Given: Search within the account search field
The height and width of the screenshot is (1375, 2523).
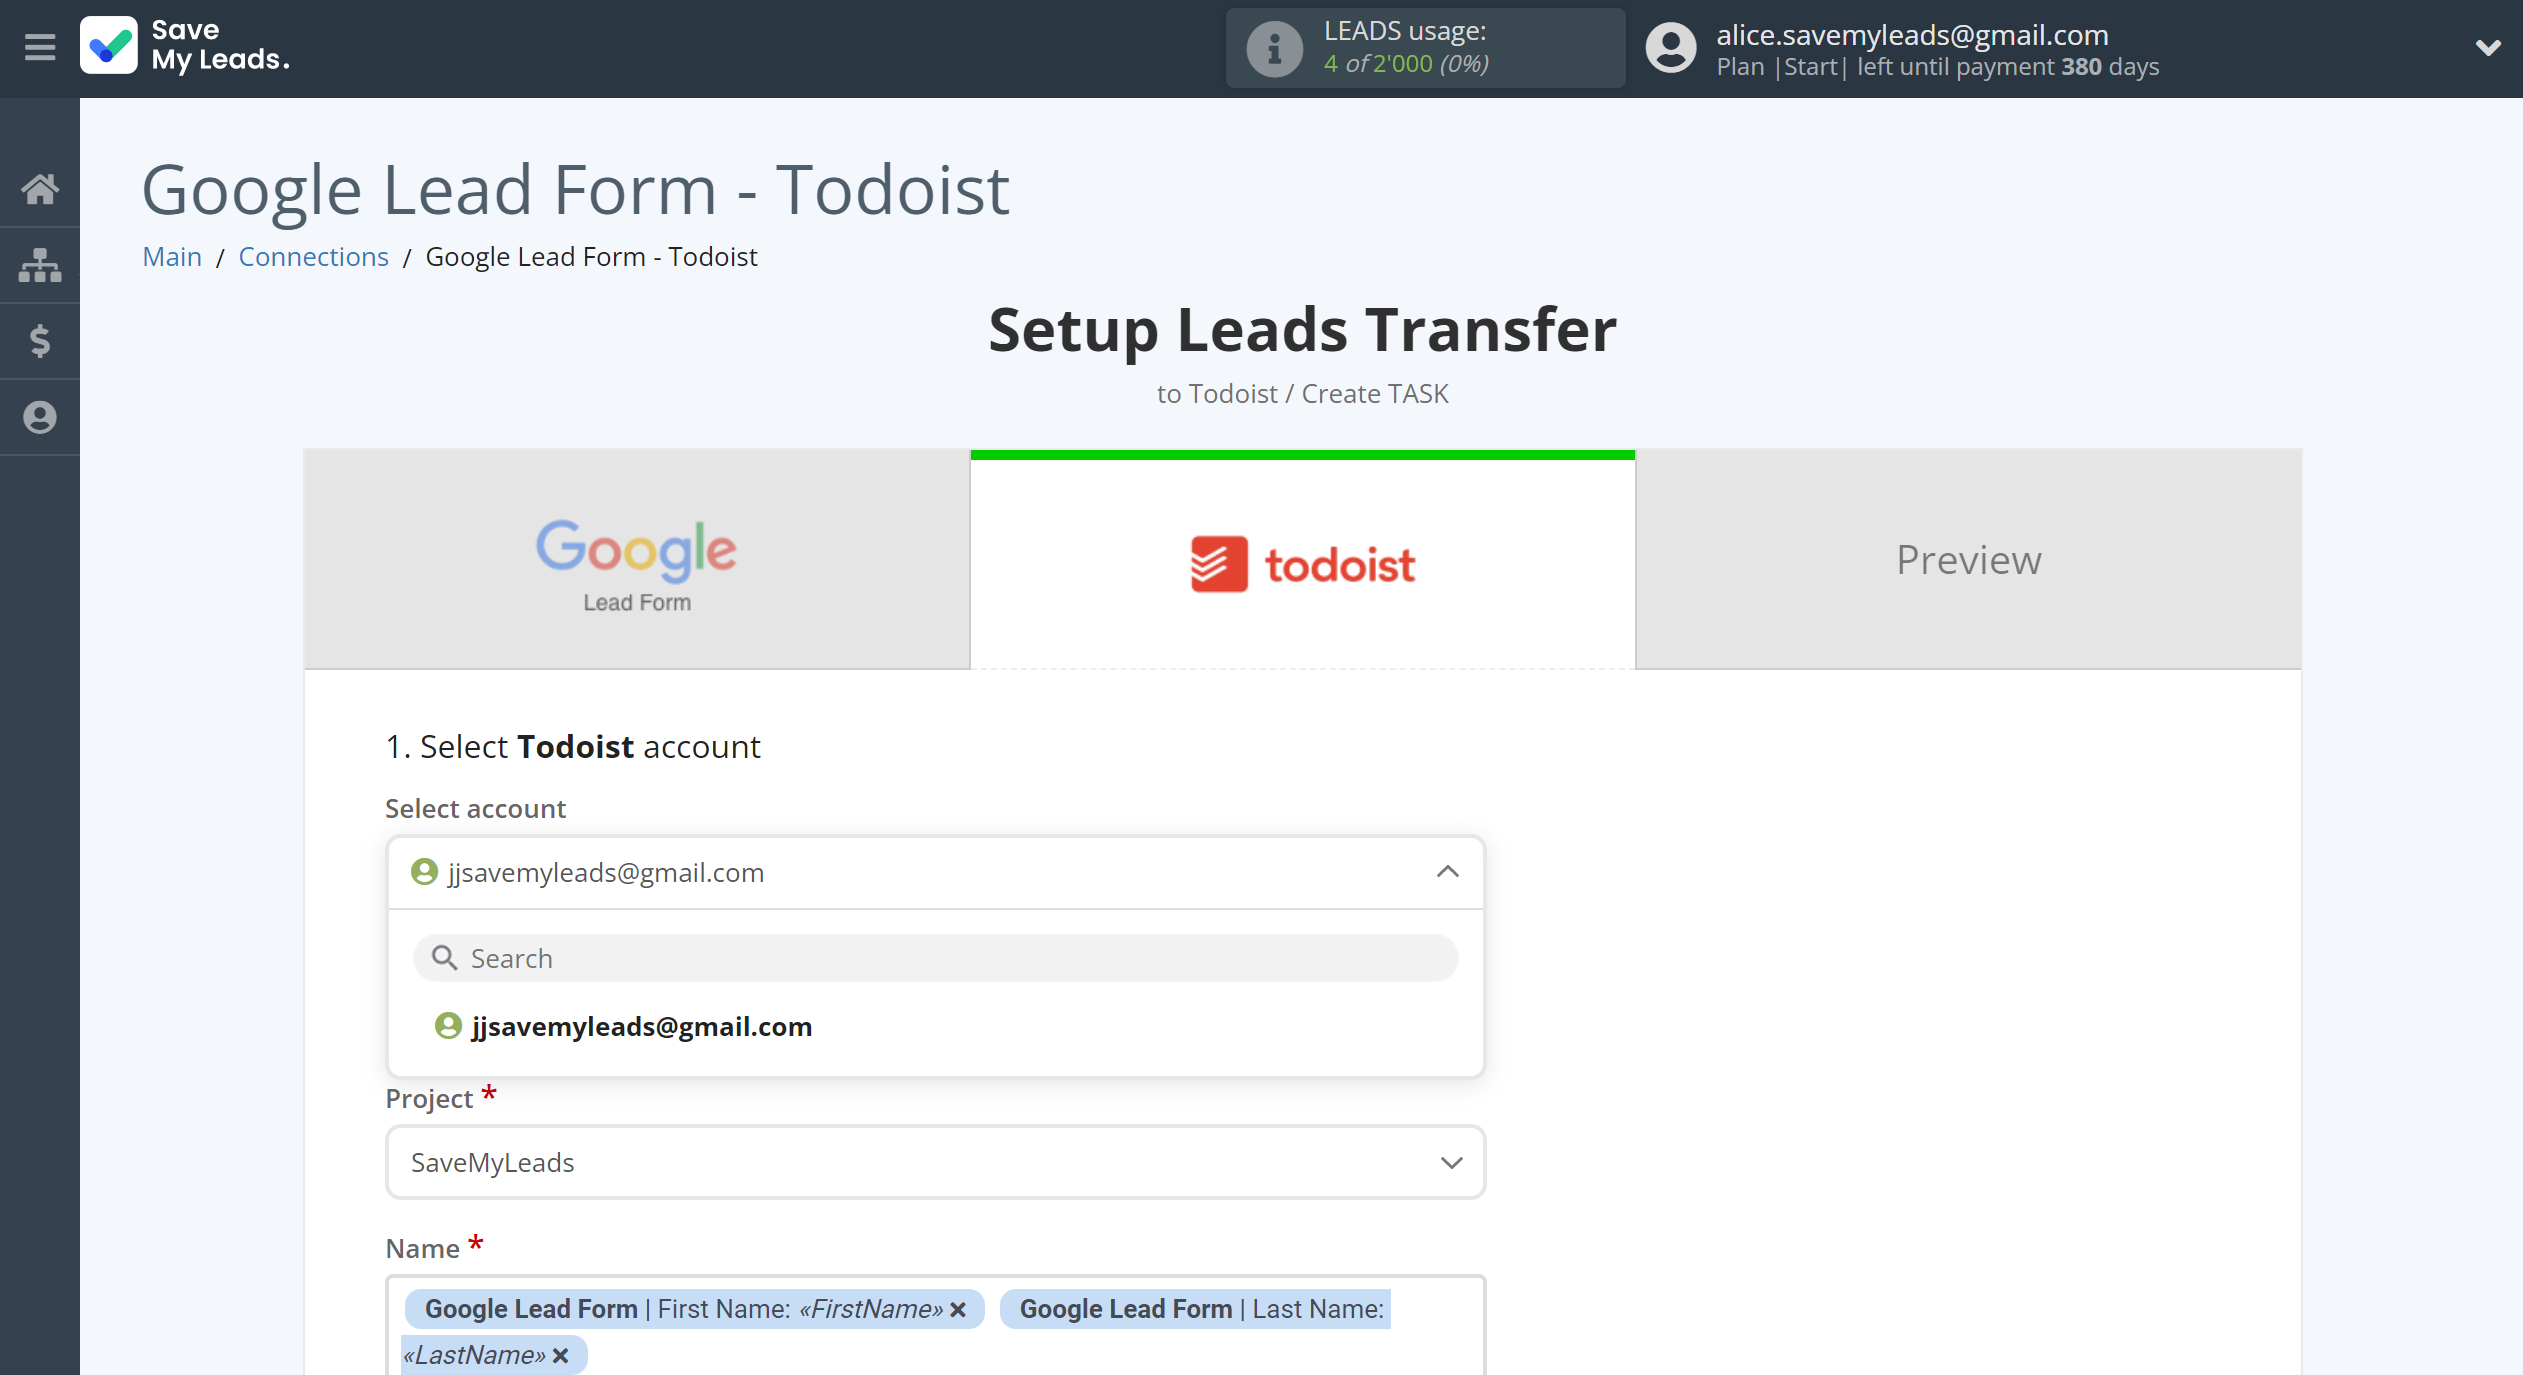Looking at the screenshot, I should [936, 957].
